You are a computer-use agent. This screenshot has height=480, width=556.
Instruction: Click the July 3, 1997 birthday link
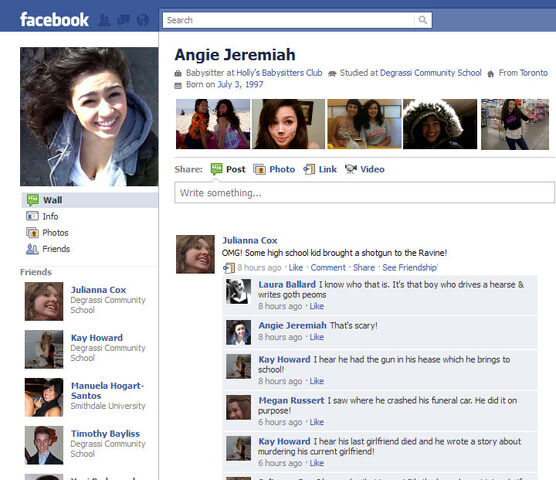[x=240, y=84]
